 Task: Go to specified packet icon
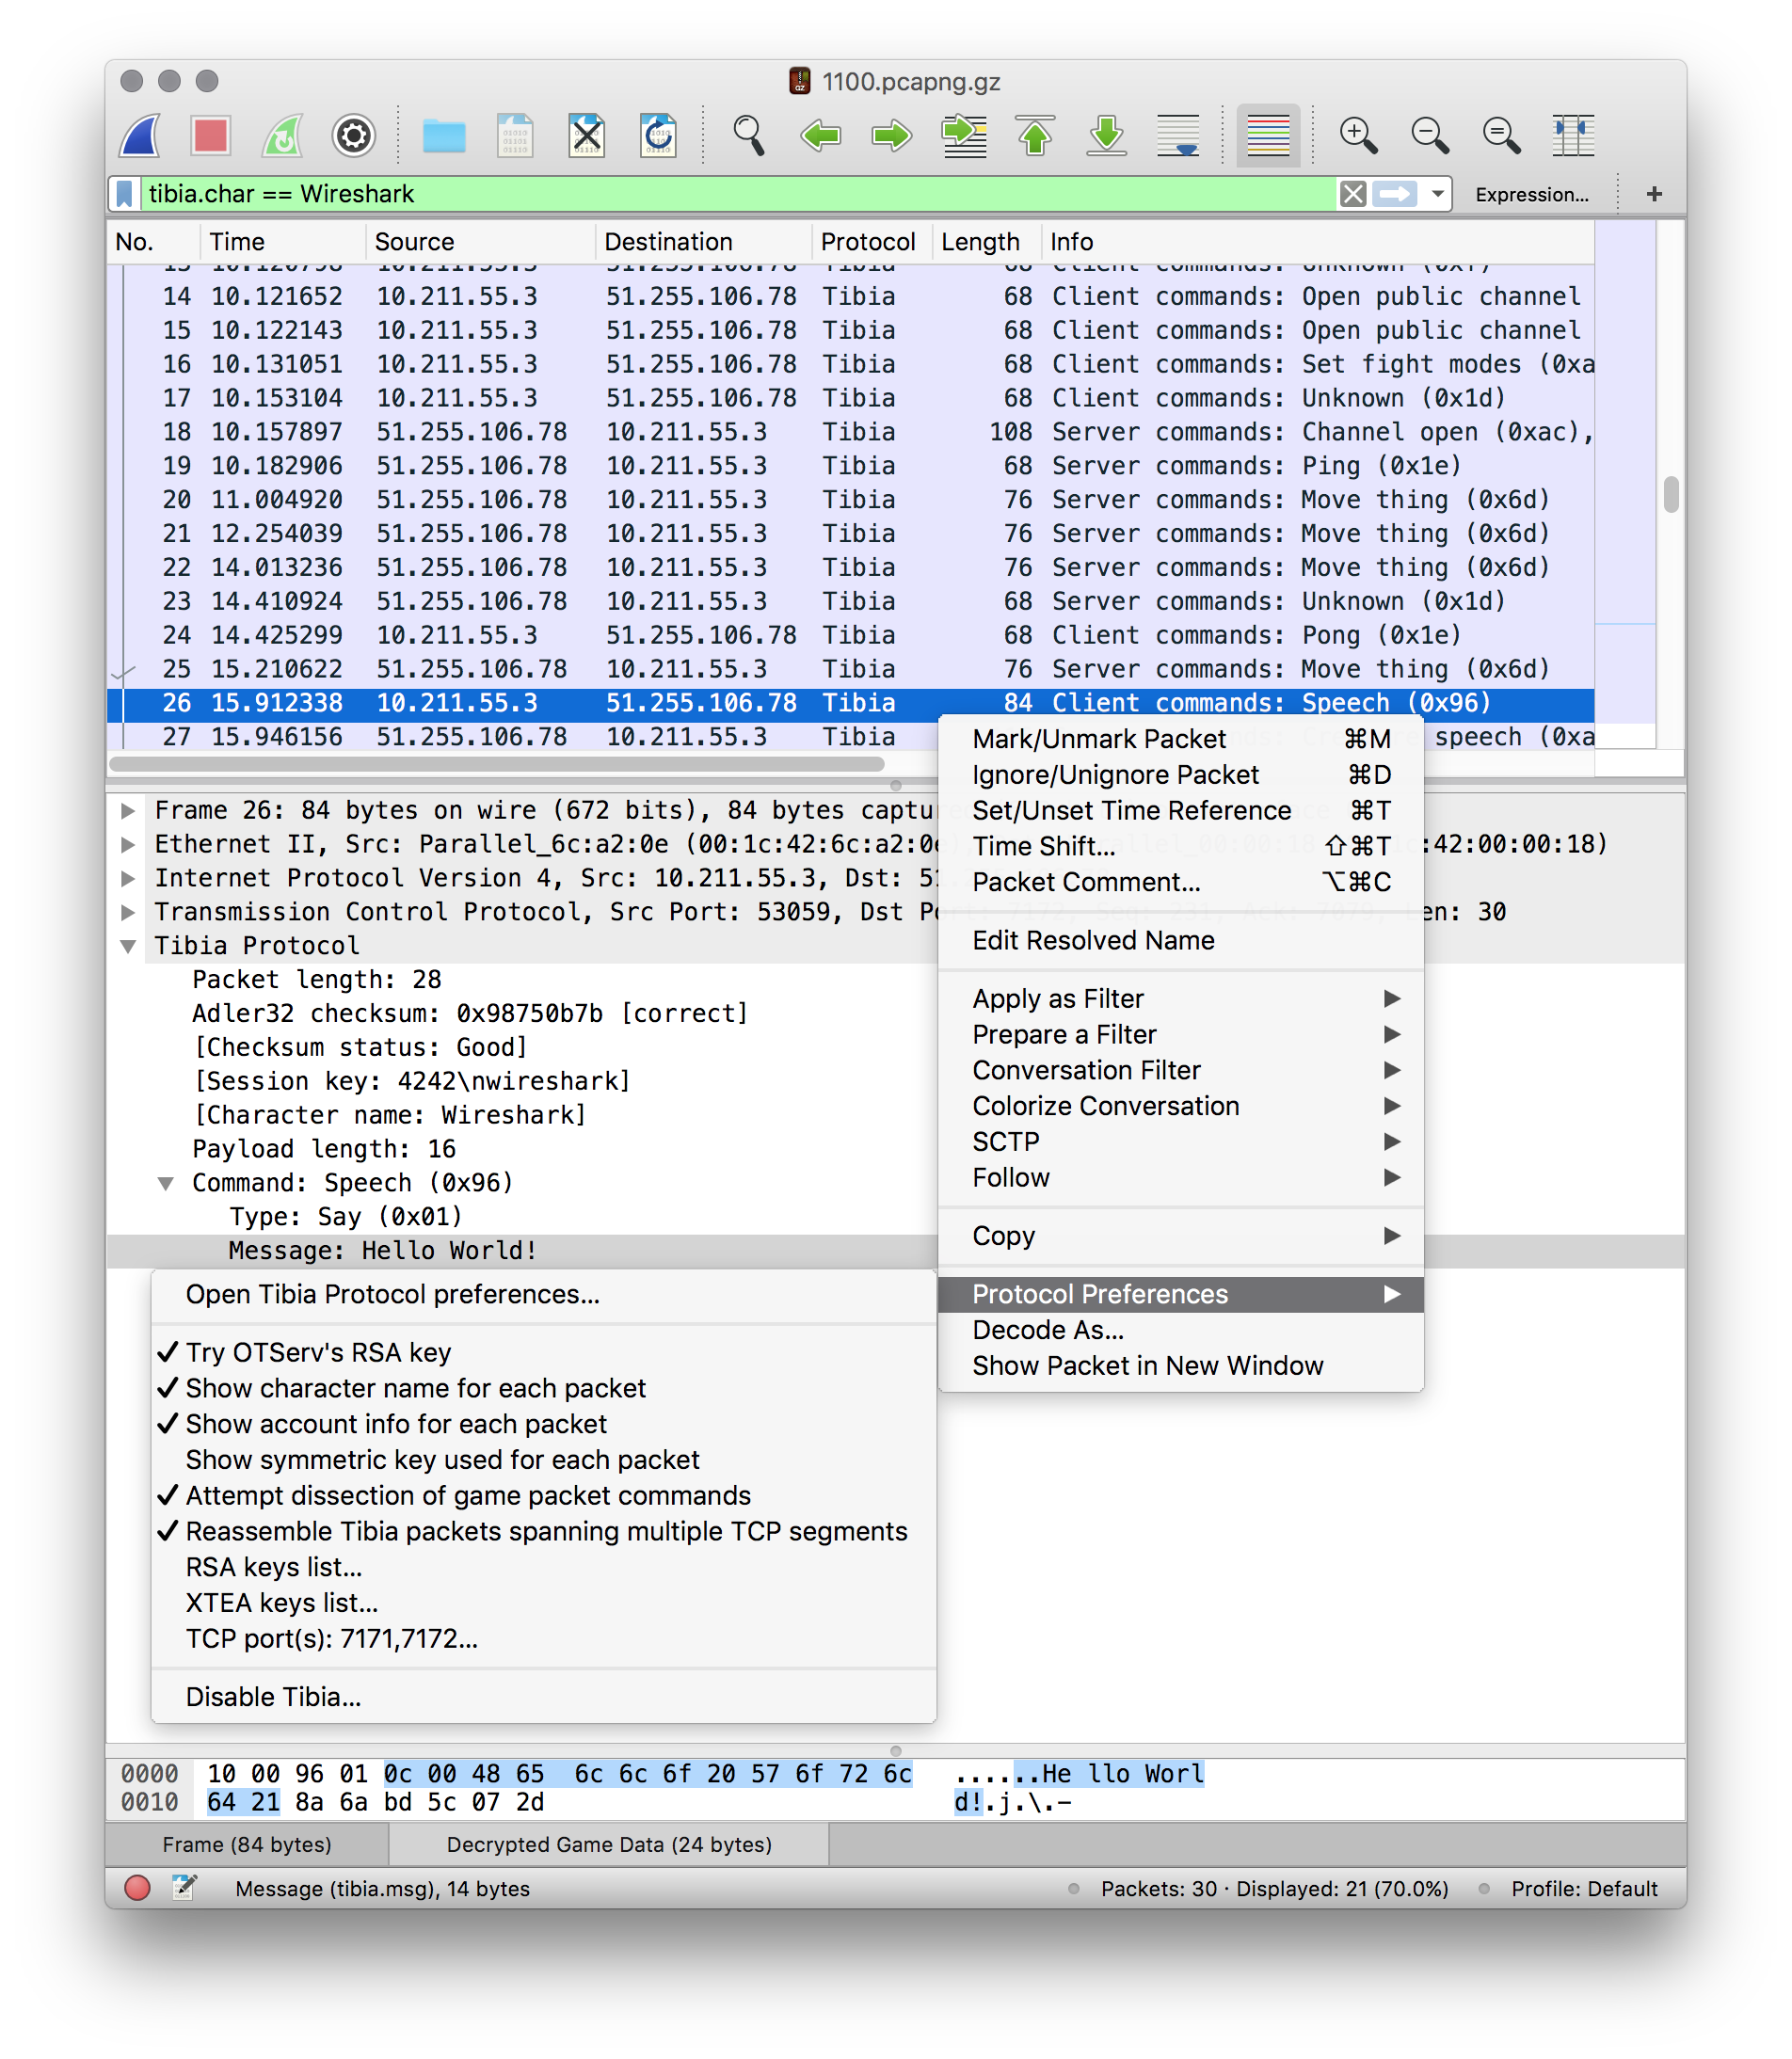(964, 135)
